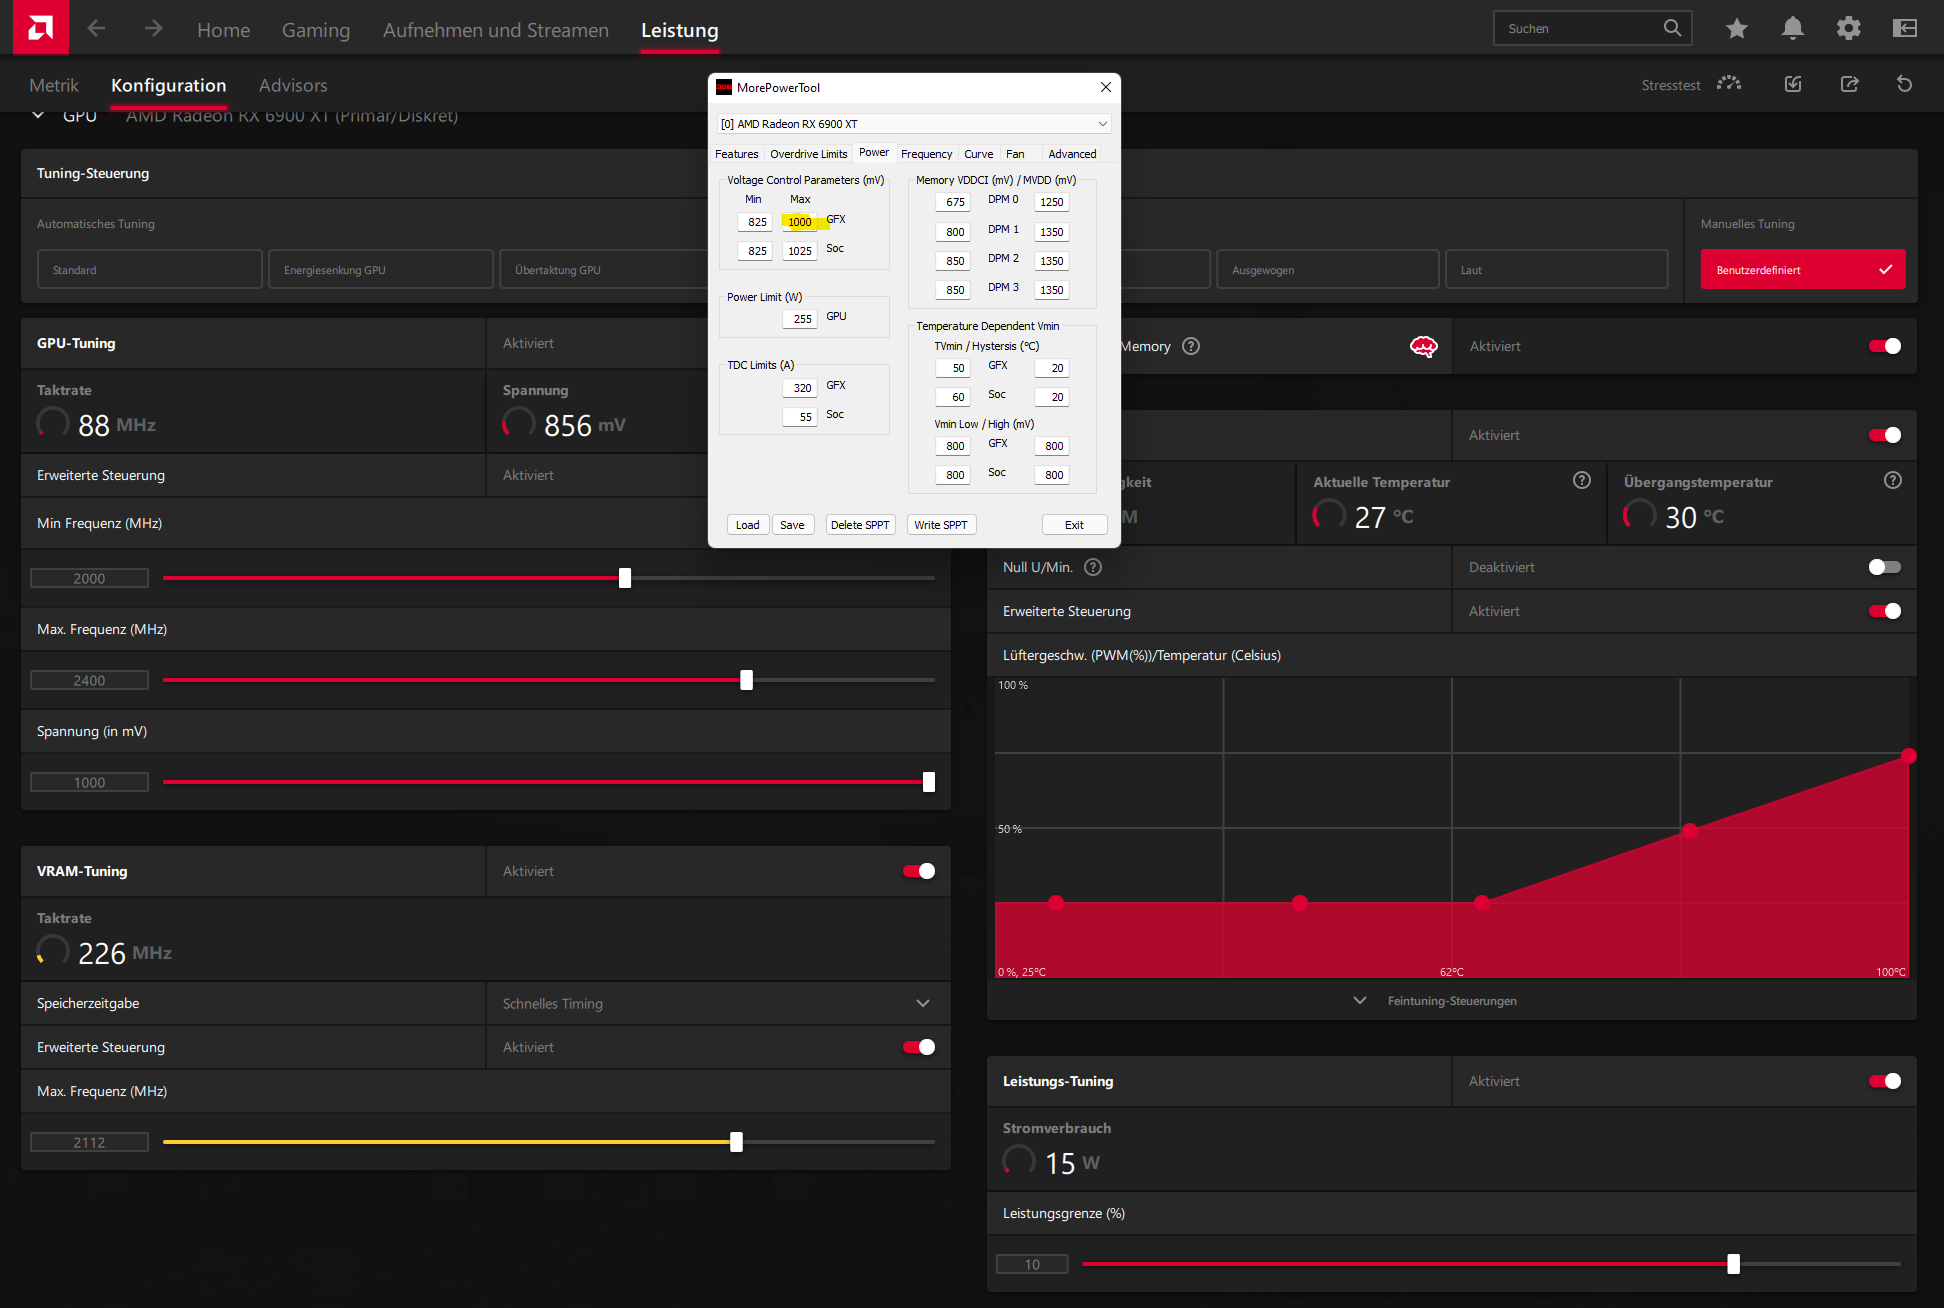Open notifications bell icon
Viewport: 1944px width, 1308px height.
click(1793, 29)
